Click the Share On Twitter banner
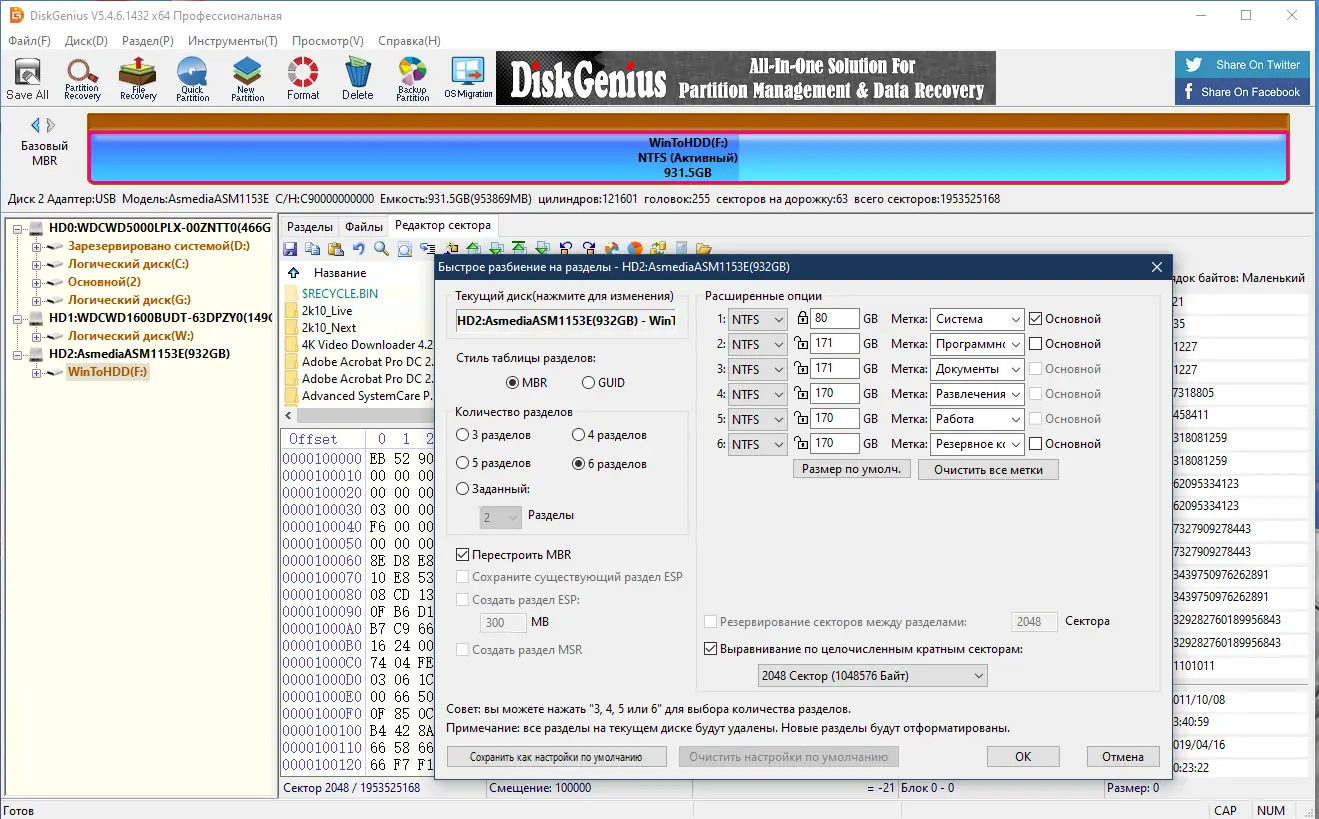Viewport: 1319px width, 819px height. point(1242,65)
